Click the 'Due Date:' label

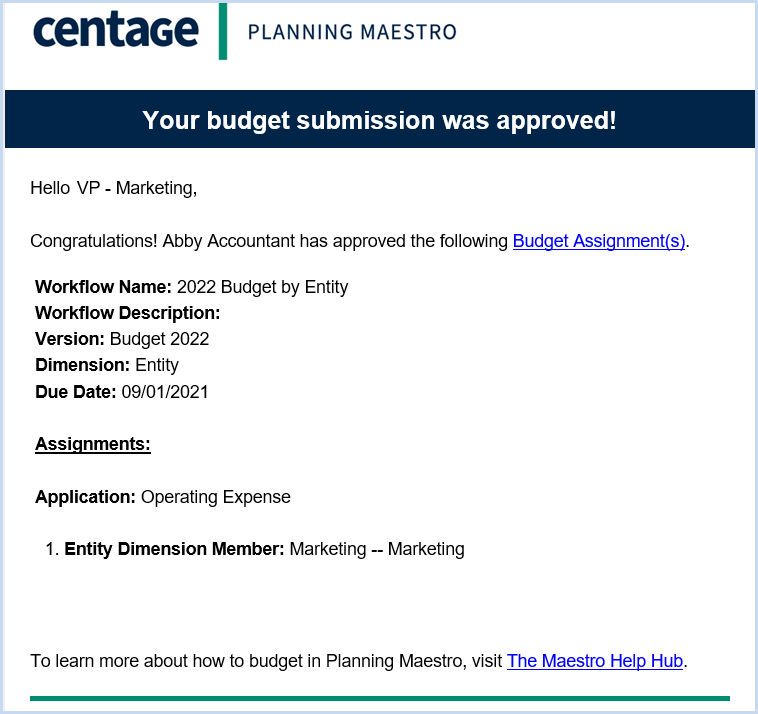(x=75, y=392)
